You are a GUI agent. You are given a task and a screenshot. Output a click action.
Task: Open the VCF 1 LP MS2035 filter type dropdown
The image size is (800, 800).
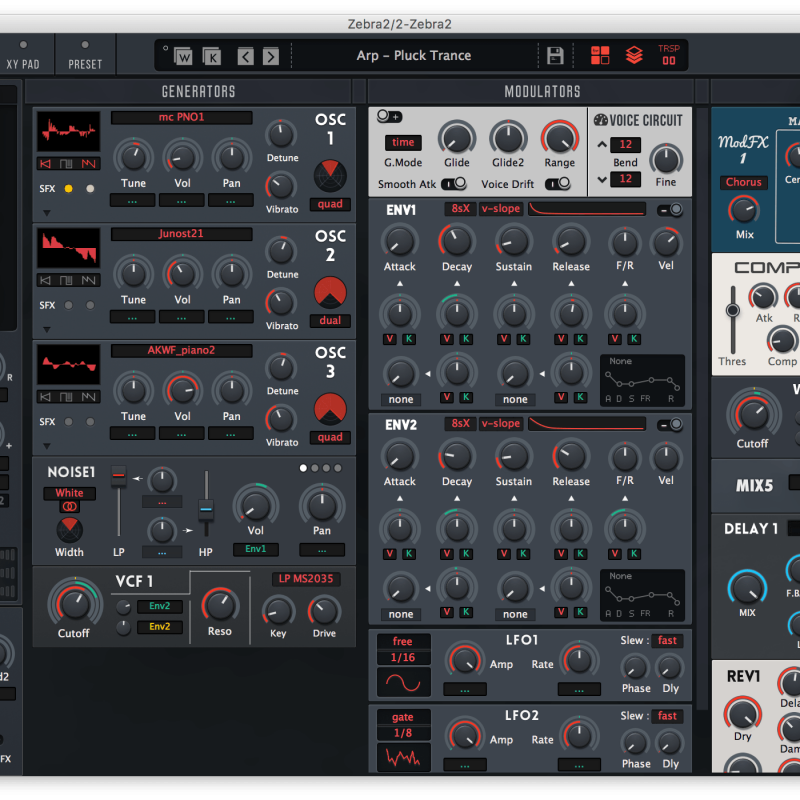[306, 579]
